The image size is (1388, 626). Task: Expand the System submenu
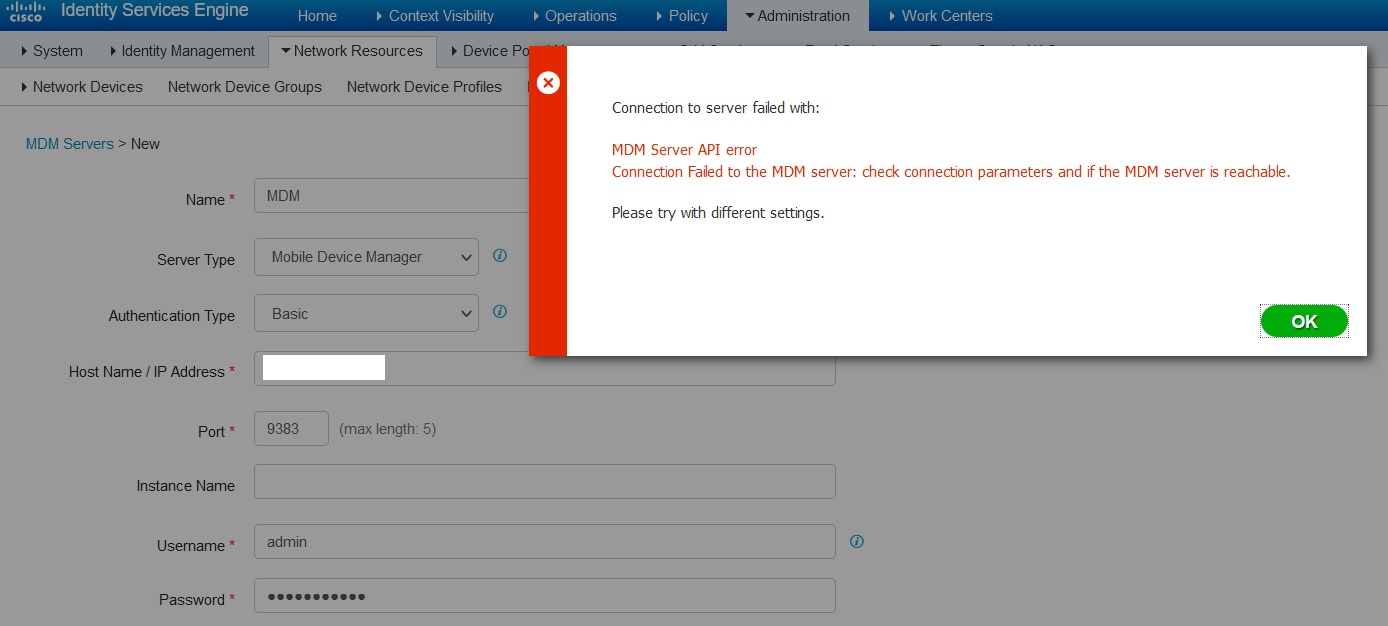point(52,51)
